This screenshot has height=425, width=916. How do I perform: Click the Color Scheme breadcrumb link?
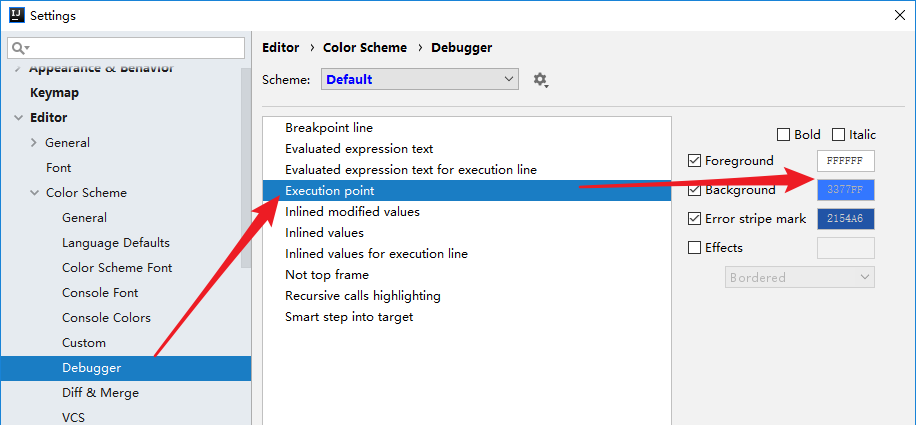coord(365,47)
